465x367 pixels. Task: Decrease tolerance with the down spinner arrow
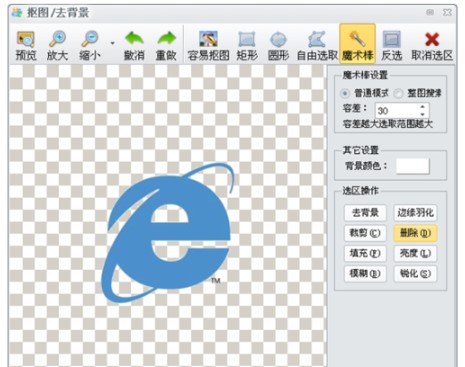pos(423,114)
